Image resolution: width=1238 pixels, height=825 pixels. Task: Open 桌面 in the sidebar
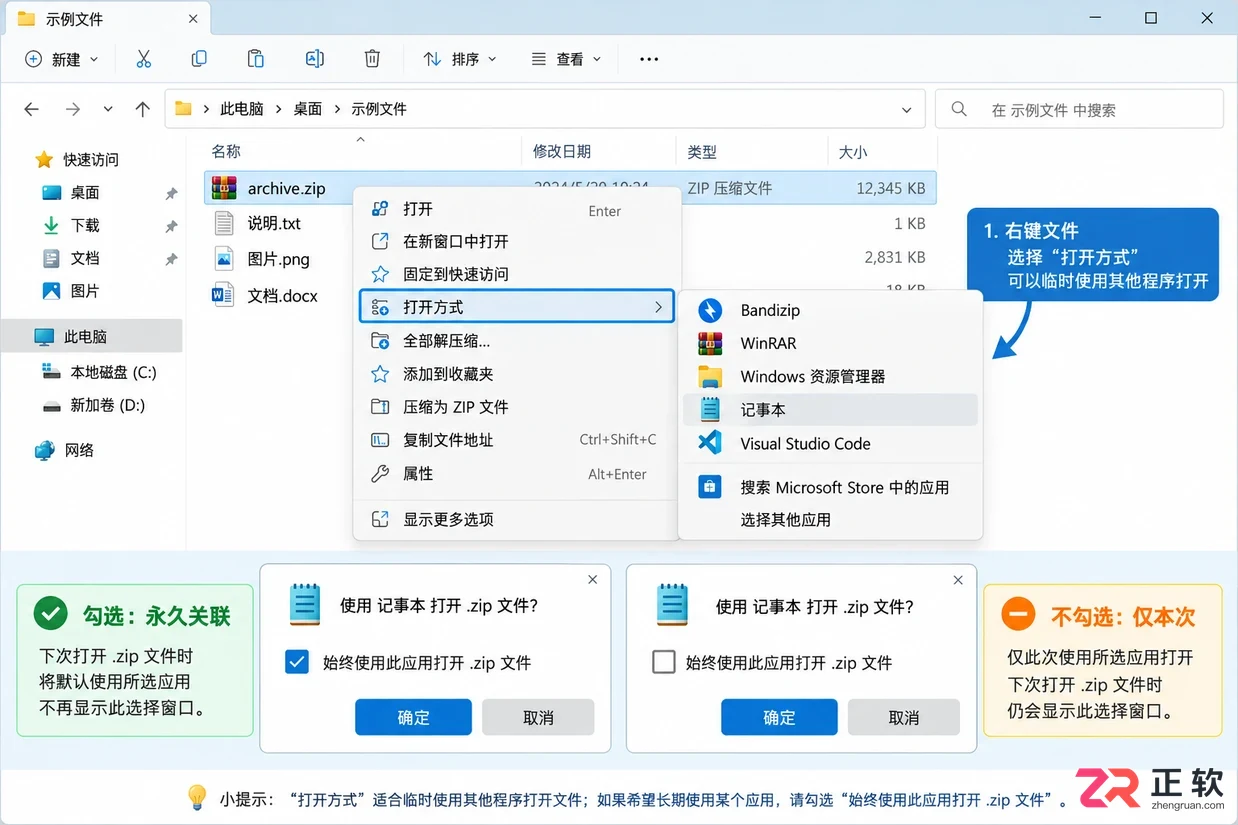click(85, 192)
